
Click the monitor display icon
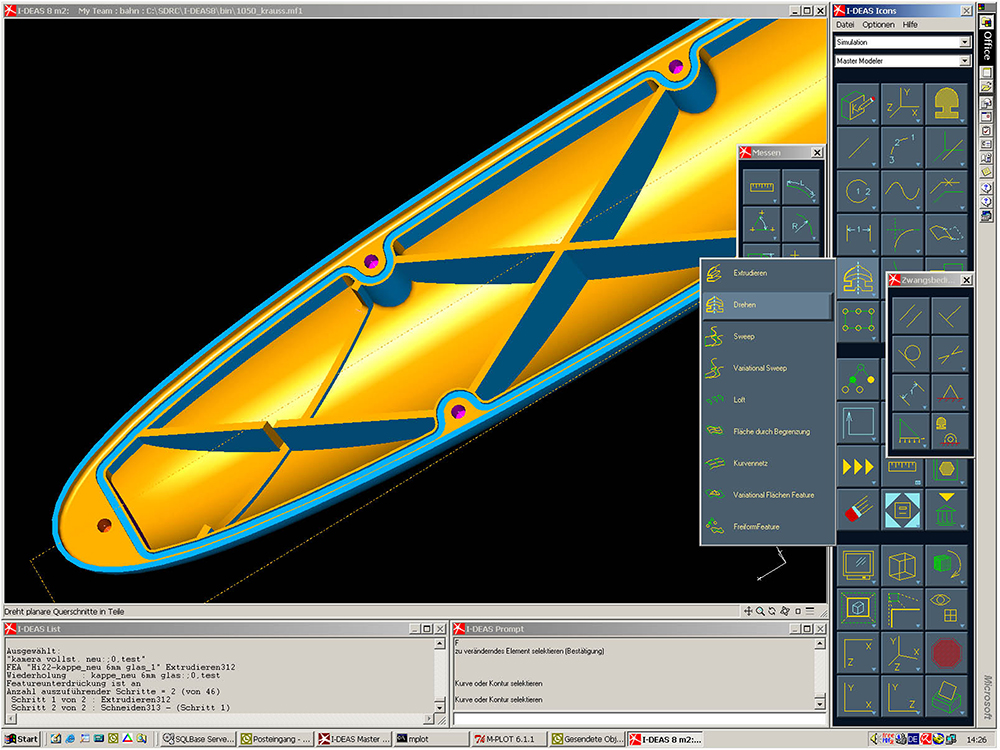(858, 565)
